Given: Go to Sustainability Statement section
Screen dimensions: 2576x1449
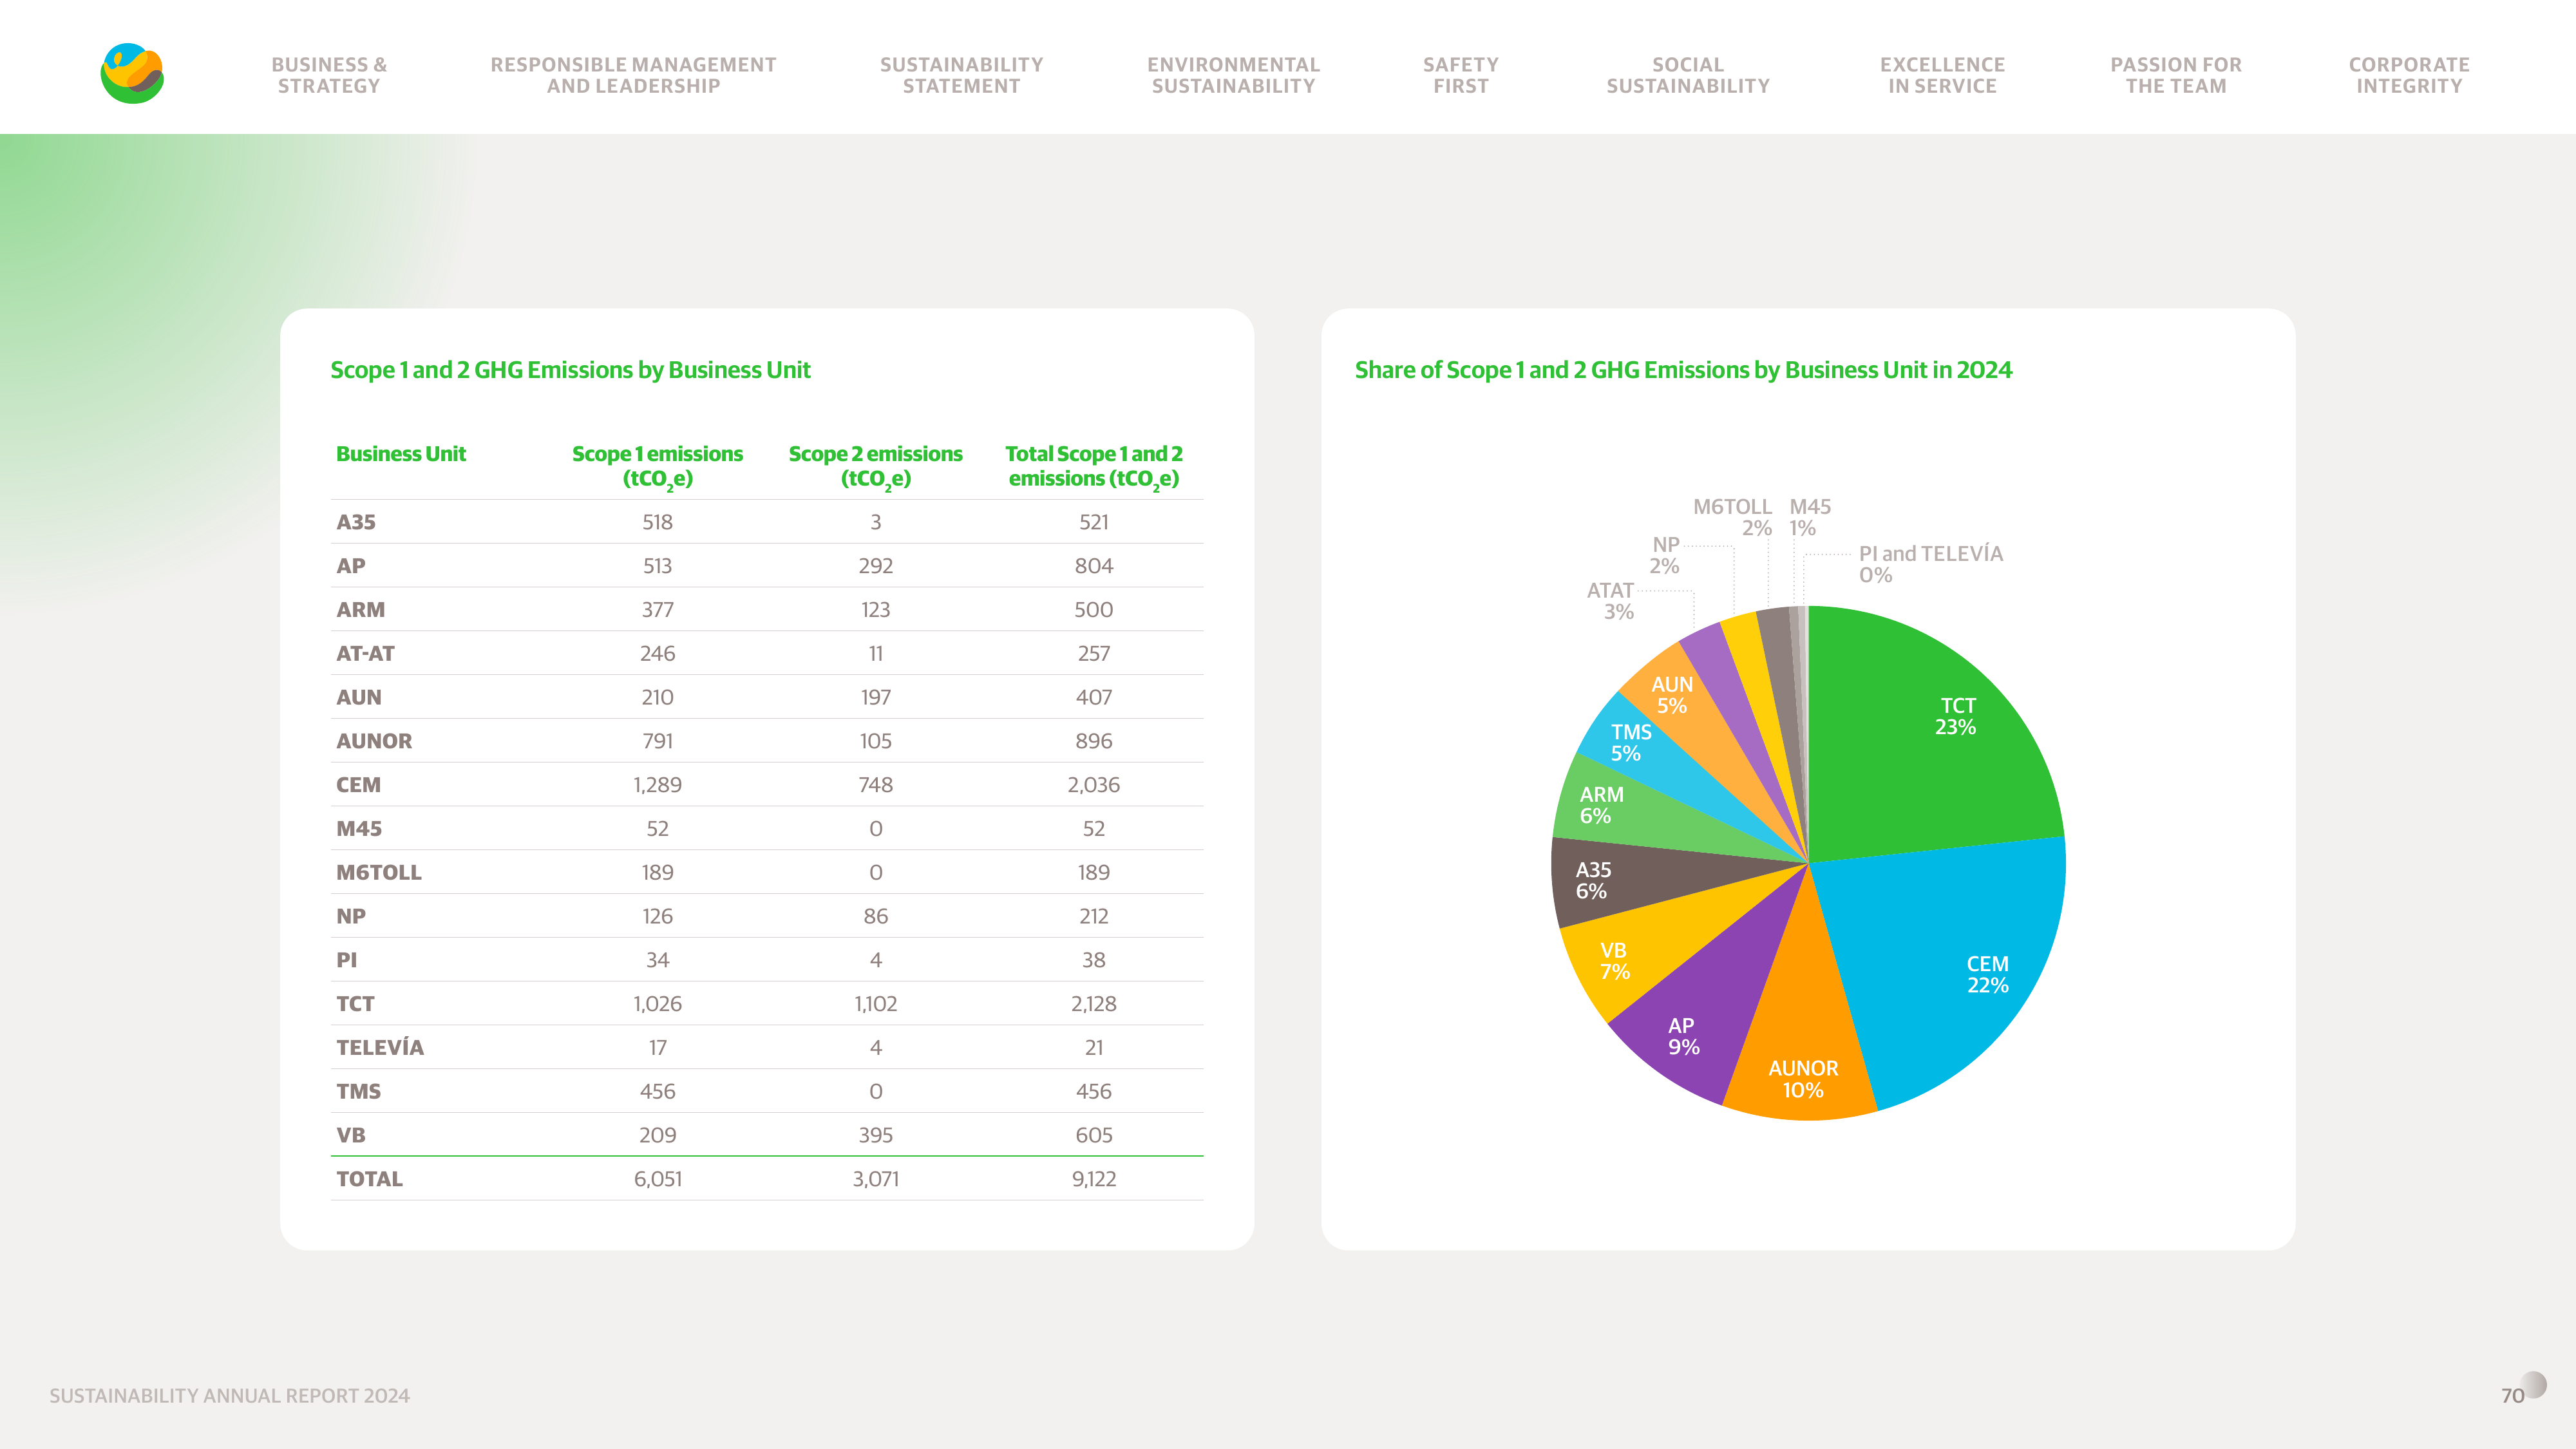Looking at the screenshot, I should [961, 75].
